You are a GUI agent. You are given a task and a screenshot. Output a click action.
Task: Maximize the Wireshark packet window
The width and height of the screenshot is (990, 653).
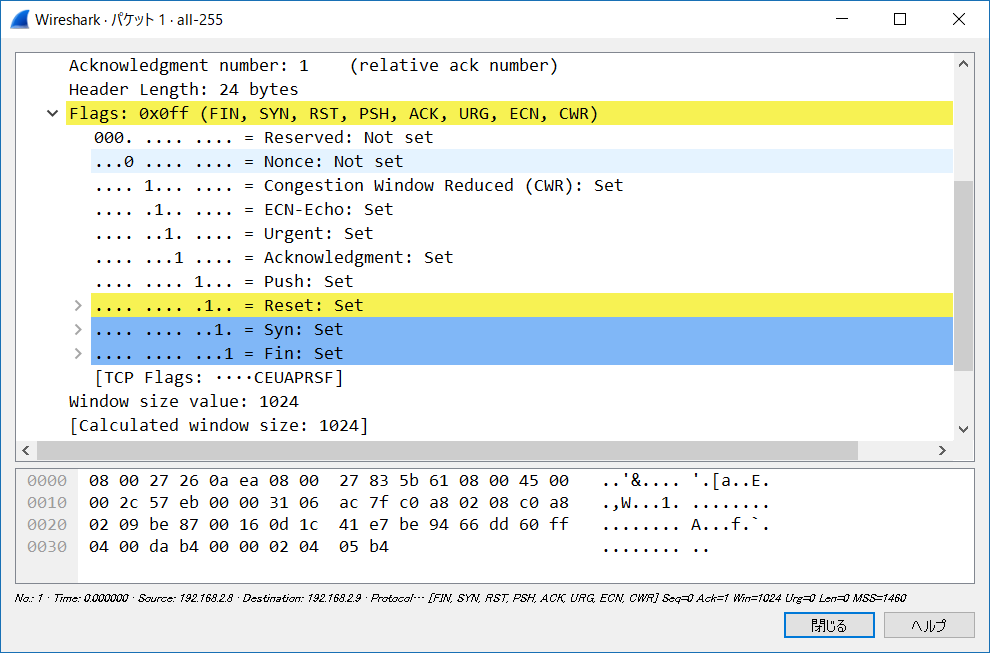[900, 19]
